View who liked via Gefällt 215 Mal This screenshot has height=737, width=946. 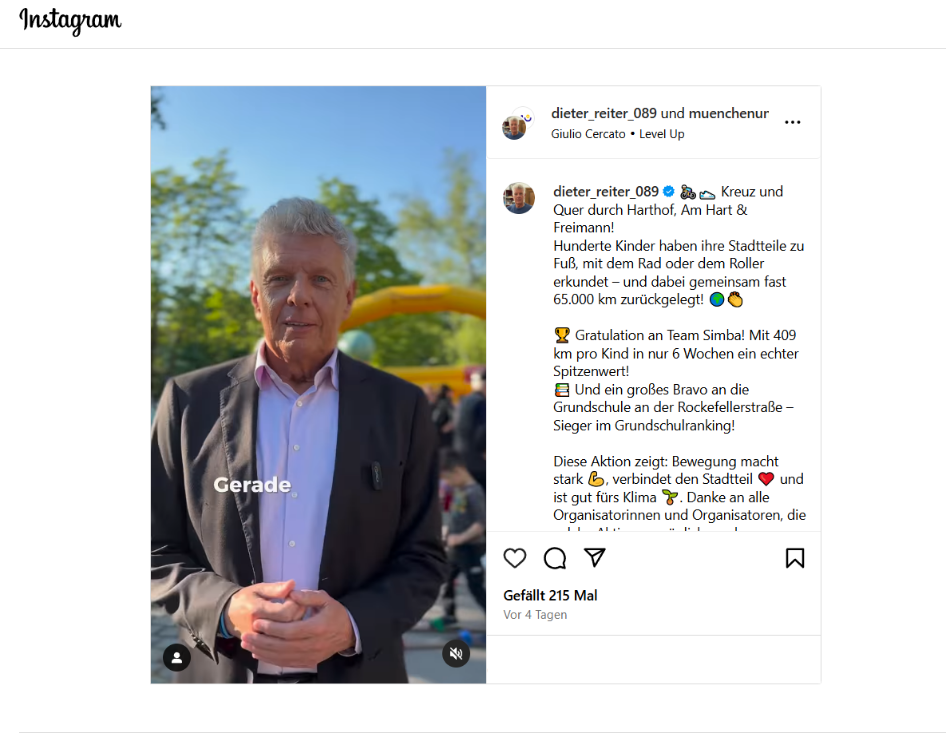[550, 595]
